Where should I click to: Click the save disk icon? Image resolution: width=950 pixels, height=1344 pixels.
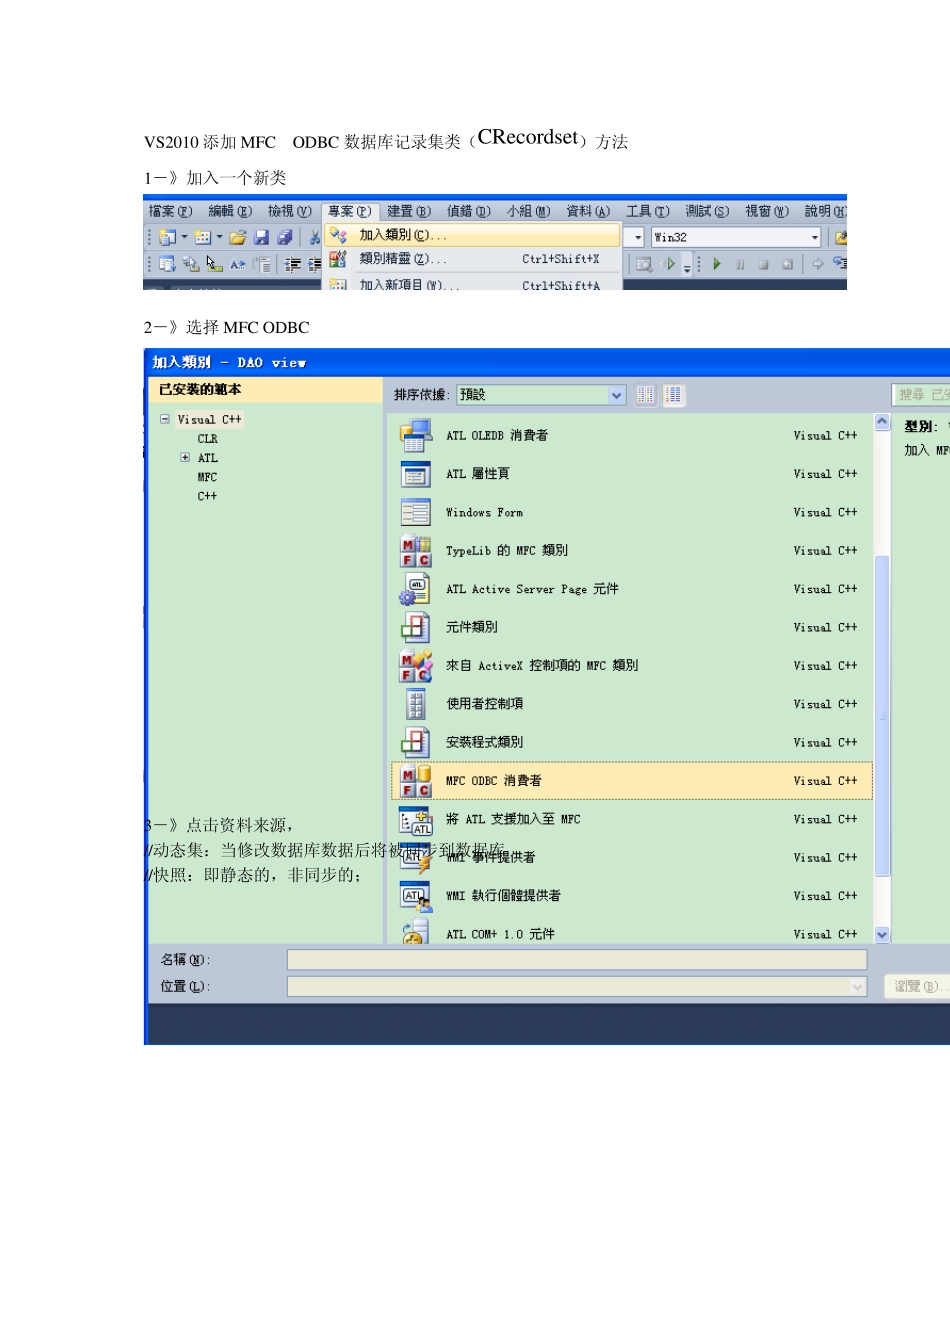point(262,237)
